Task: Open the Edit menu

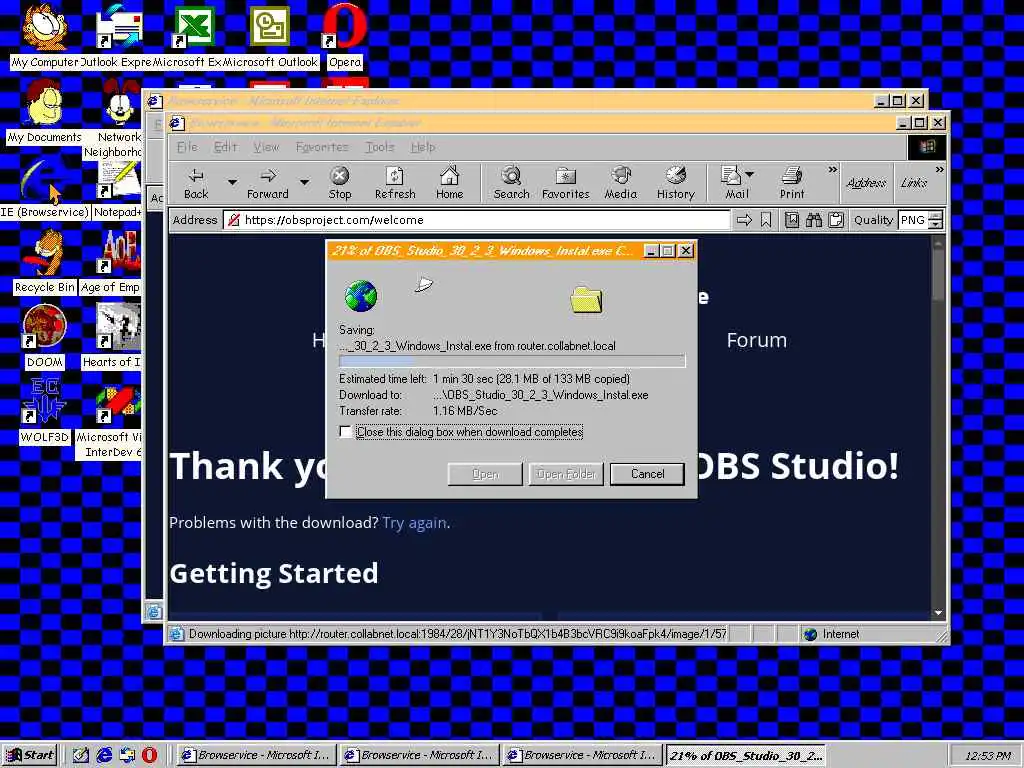Action: [x=225, y=147]
